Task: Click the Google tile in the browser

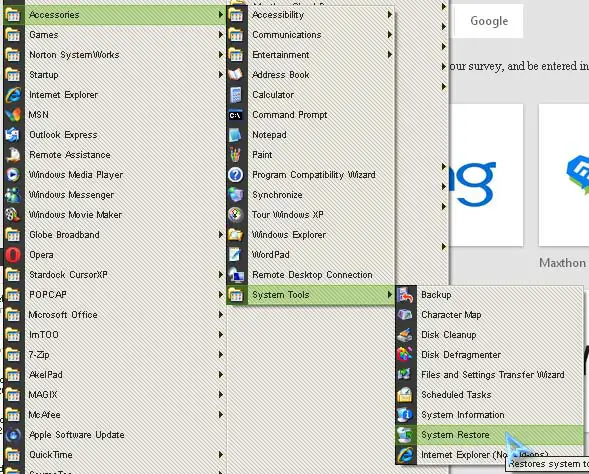Action: [x=489, y=21]
